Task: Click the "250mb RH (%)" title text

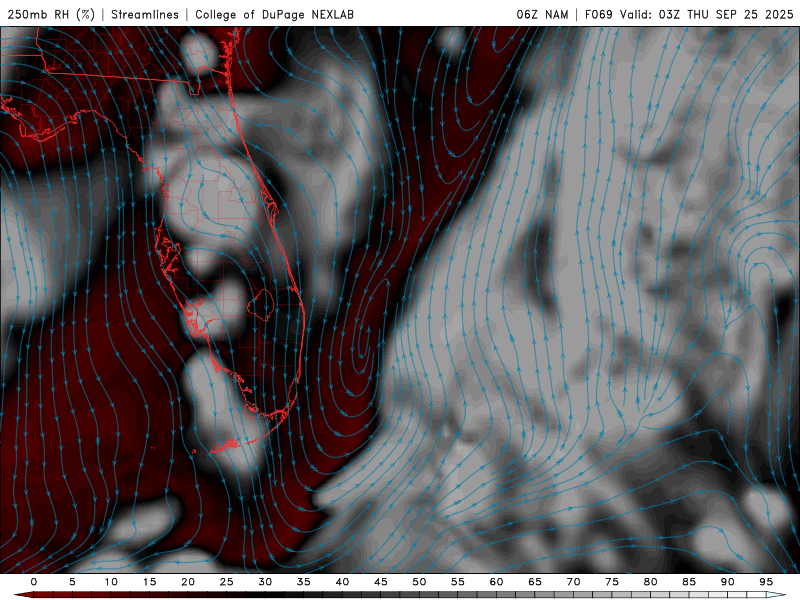Action: [51, 14]
